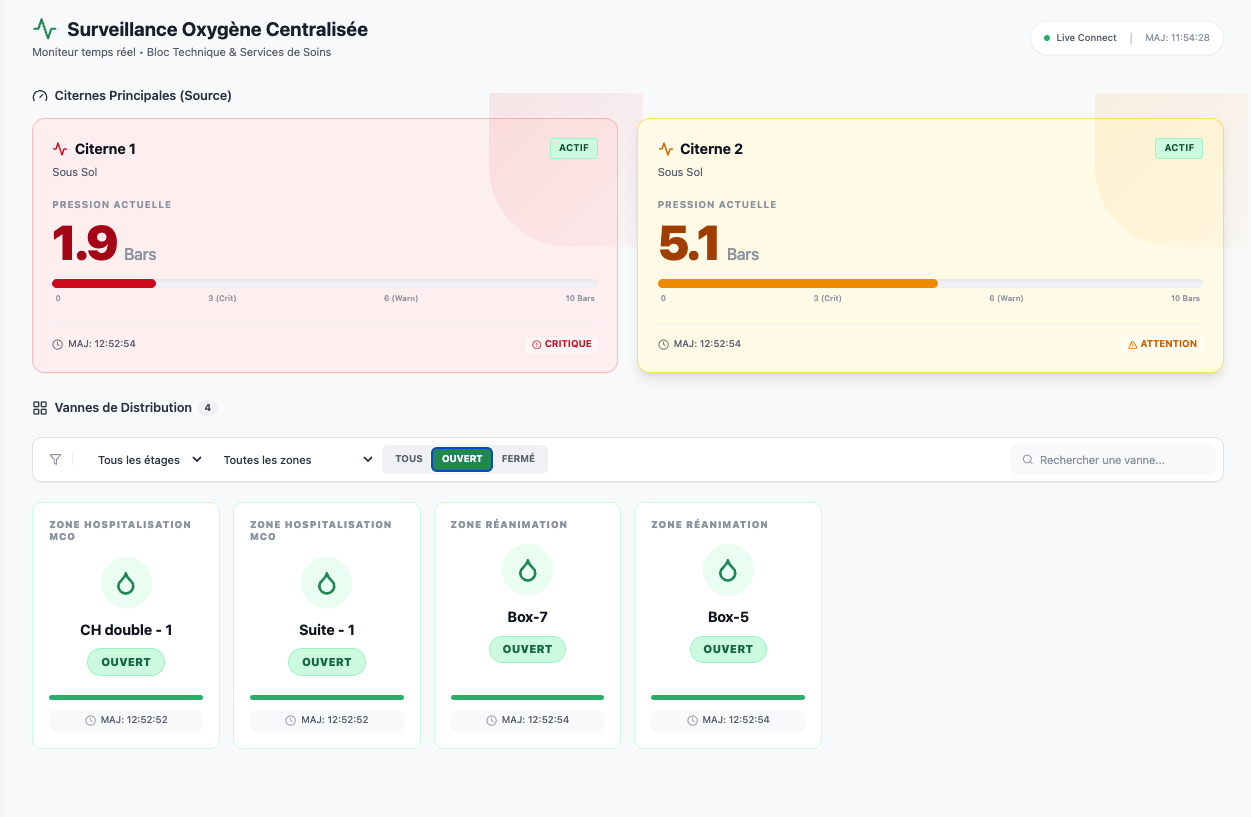The image size is (1251, 817).
Task: Click the droplet icon on Suite - 1 card
Action: tap(326, 583)
